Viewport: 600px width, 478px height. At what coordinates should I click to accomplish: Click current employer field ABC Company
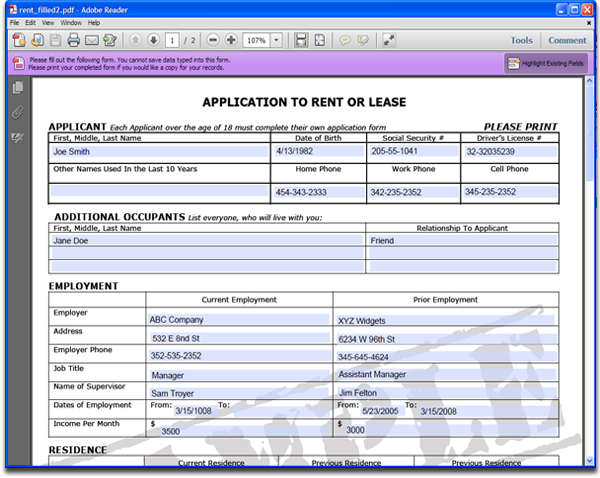239,320
